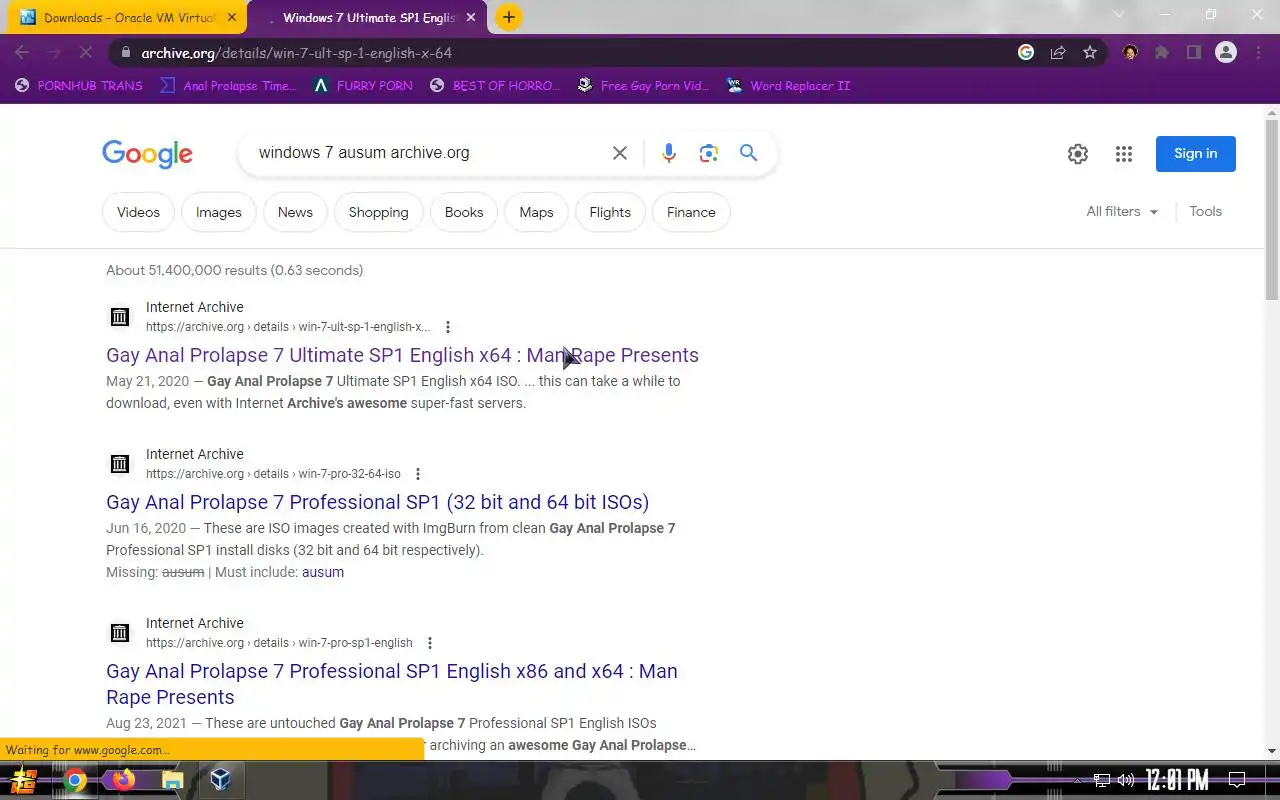Click the volume icon in system tray

pyautogui.click(x=1126, y=780)
